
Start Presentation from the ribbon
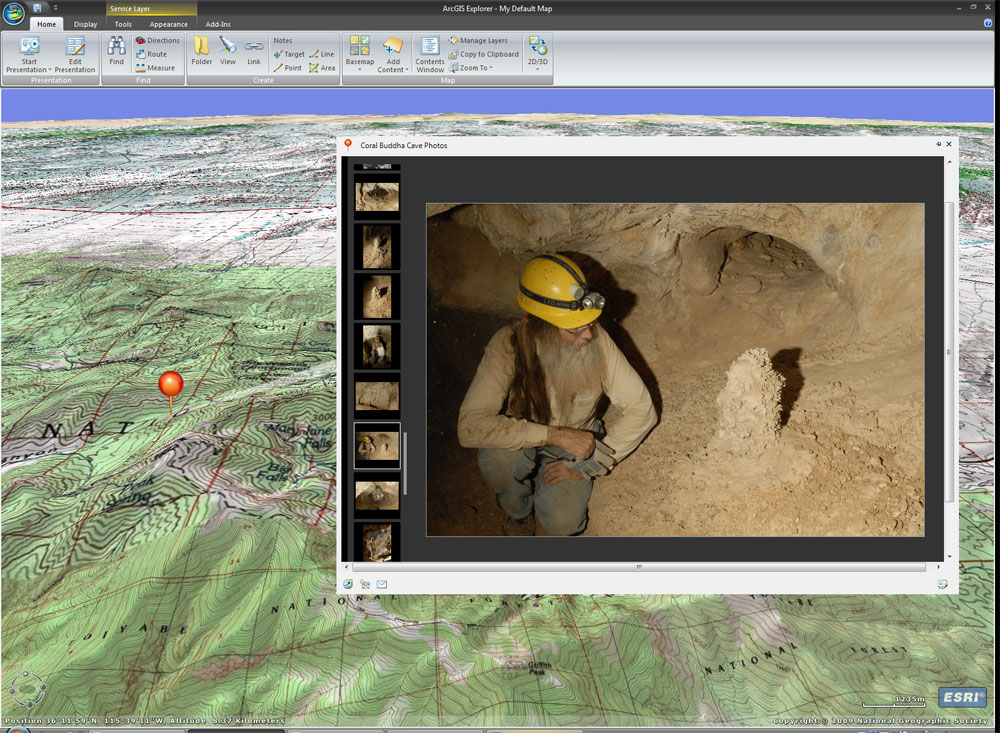click(x=29, y=54)
